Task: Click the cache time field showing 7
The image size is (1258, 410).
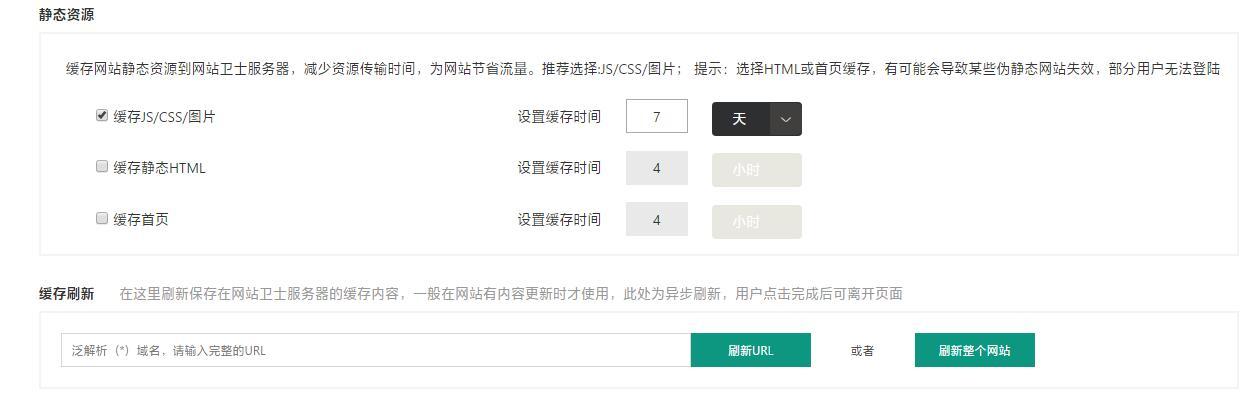Action: click(x=657, y=116)
